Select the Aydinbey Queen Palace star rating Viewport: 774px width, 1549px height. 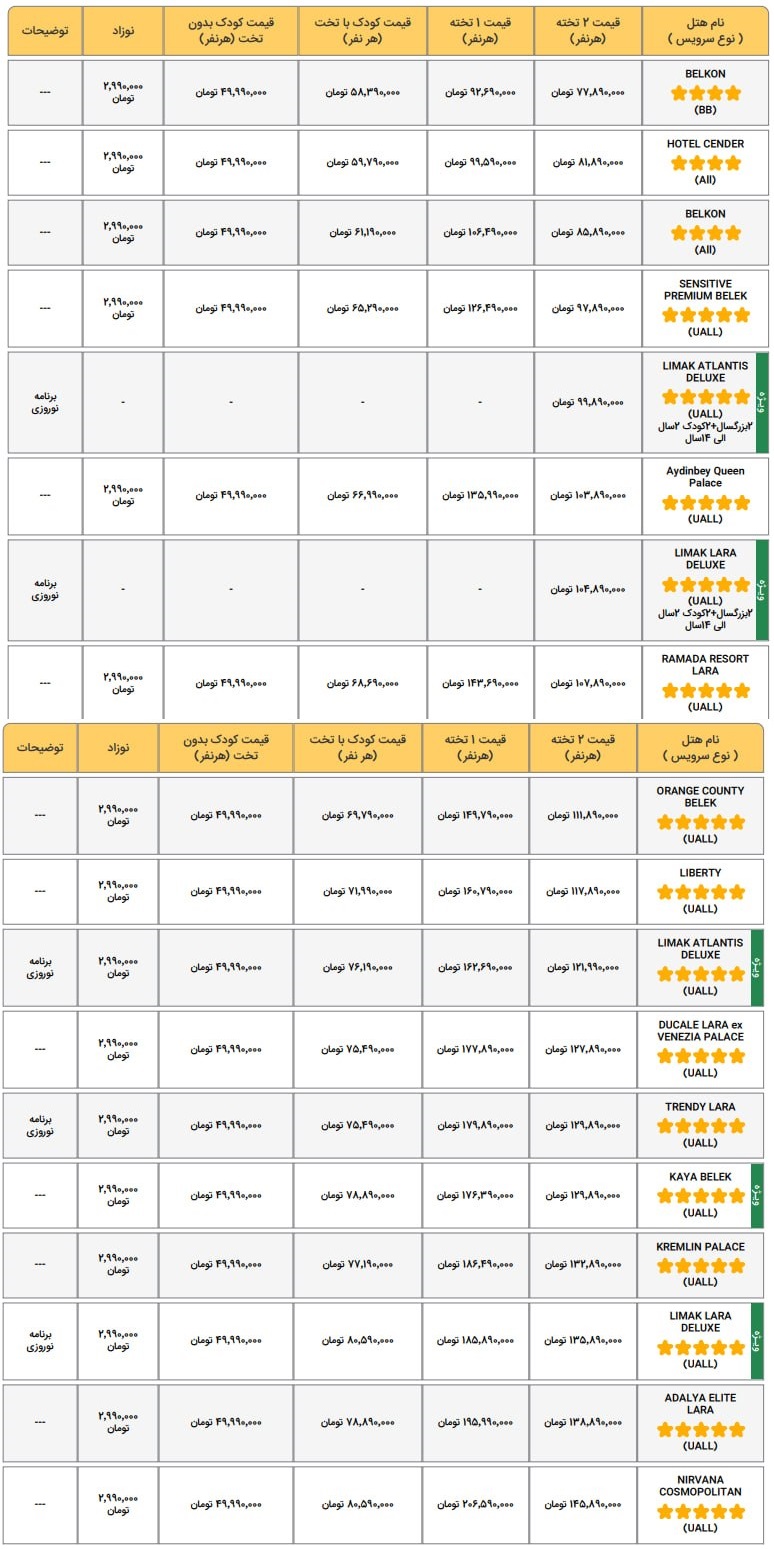pyautogui.click(x=705, y=502)
